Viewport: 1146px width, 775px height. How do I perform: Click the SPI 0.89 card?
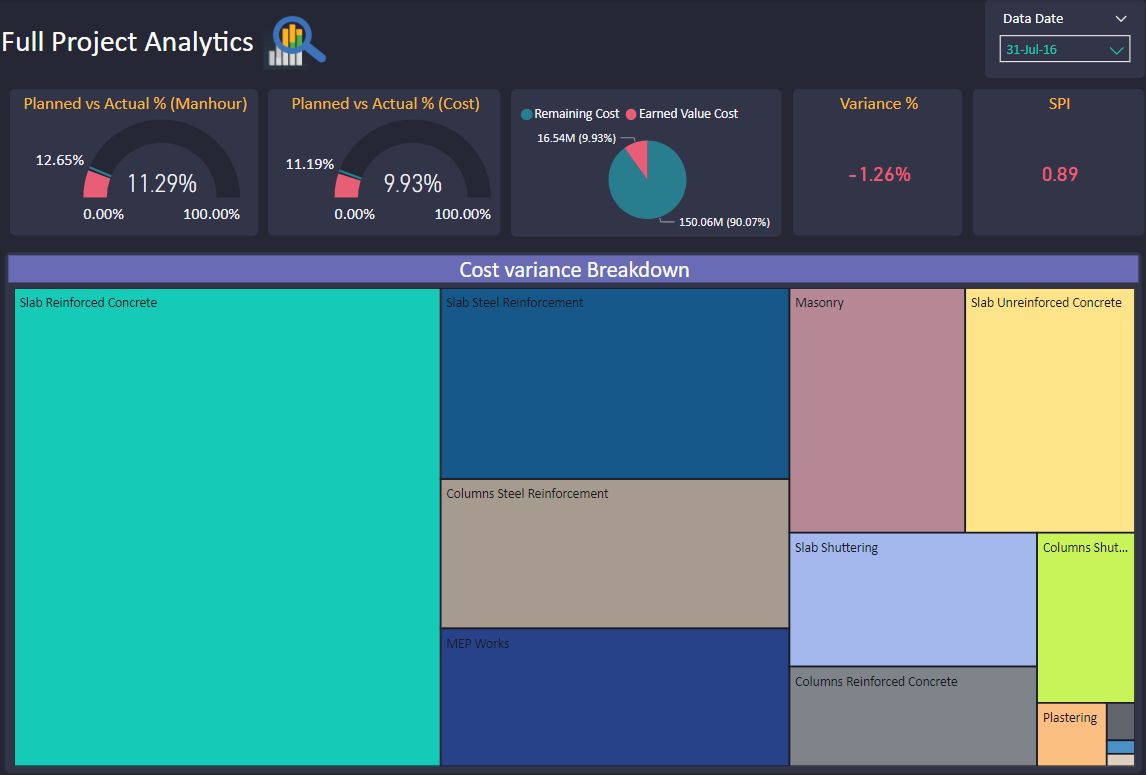click(1059, 162)
